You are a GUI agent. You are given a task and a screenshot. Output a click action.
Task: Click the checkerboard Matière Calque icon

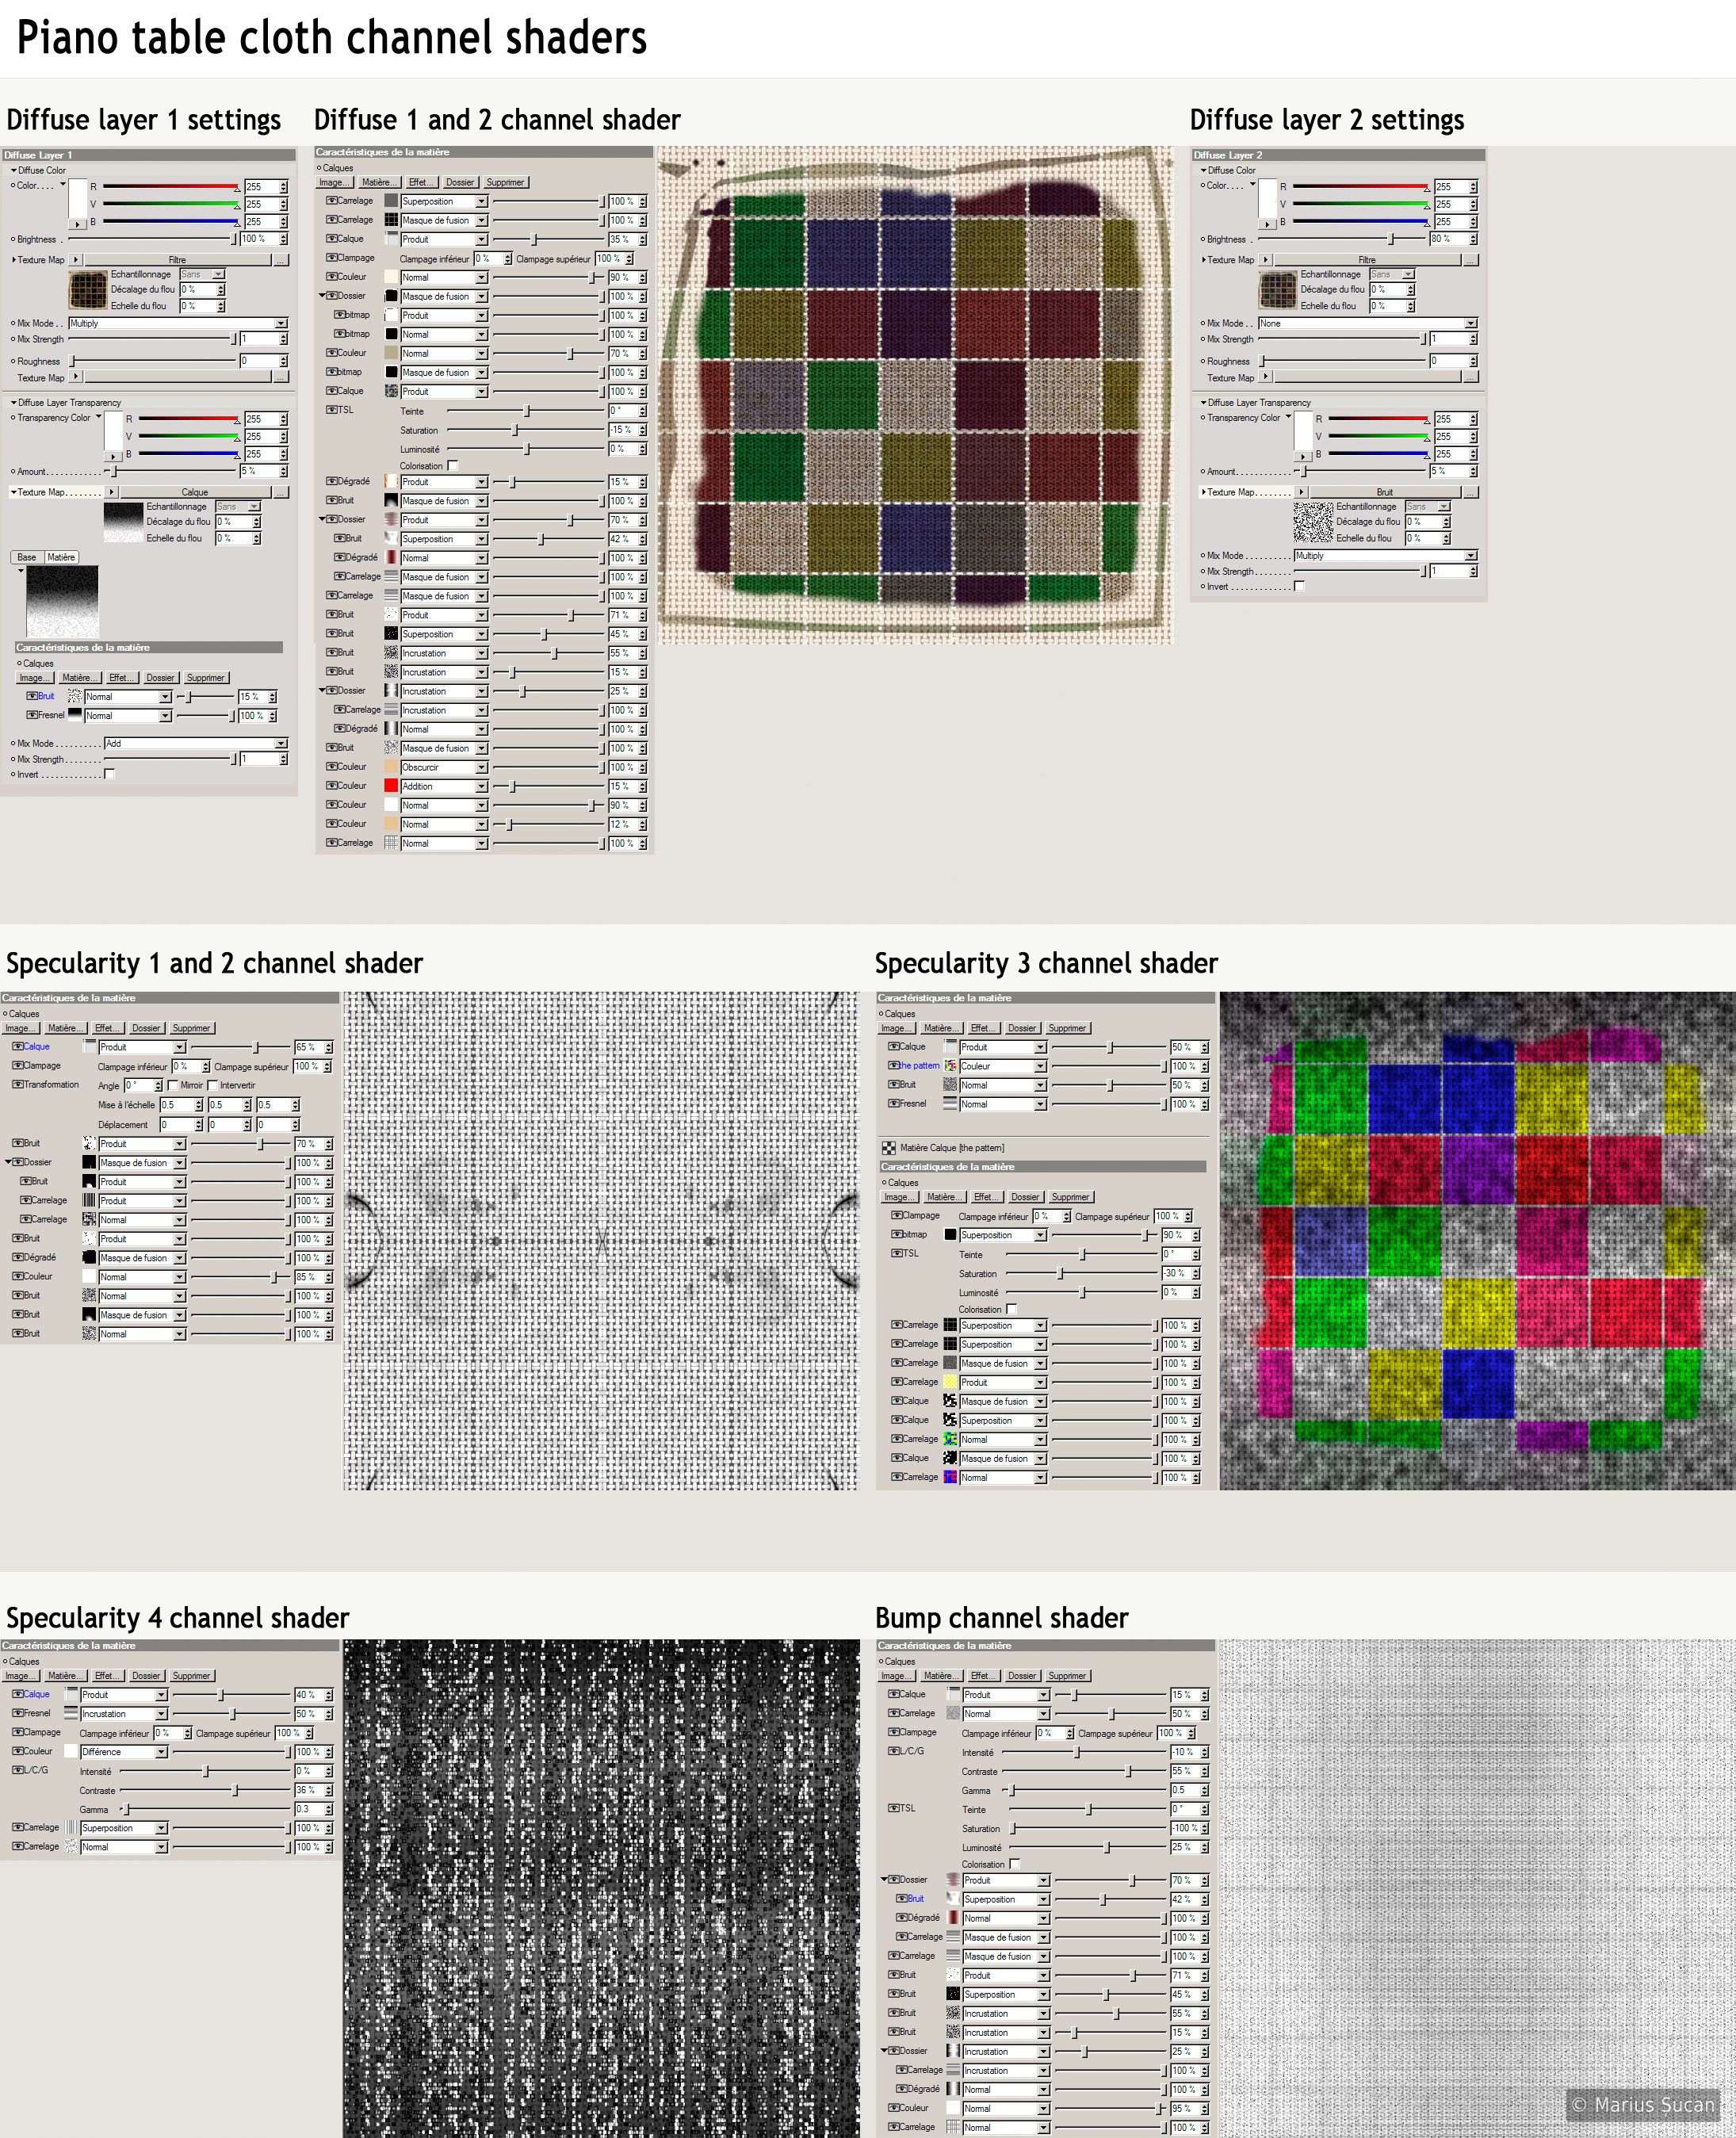coord(888,1148)
